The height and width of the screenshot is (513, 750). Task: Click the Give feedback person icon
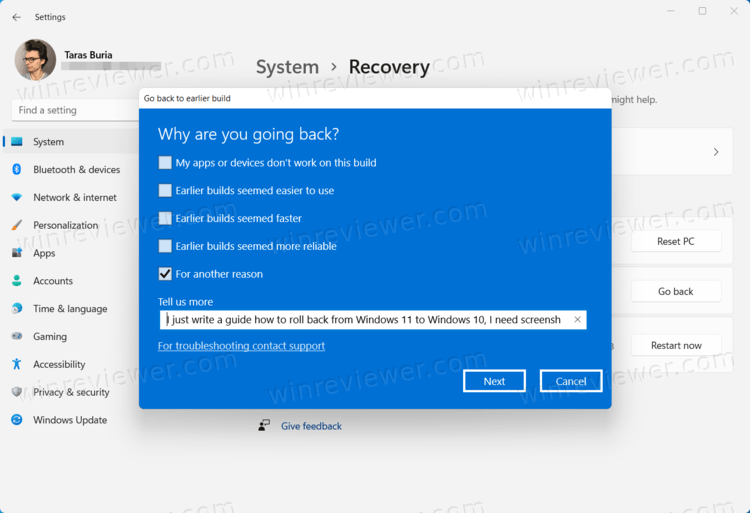264,426
